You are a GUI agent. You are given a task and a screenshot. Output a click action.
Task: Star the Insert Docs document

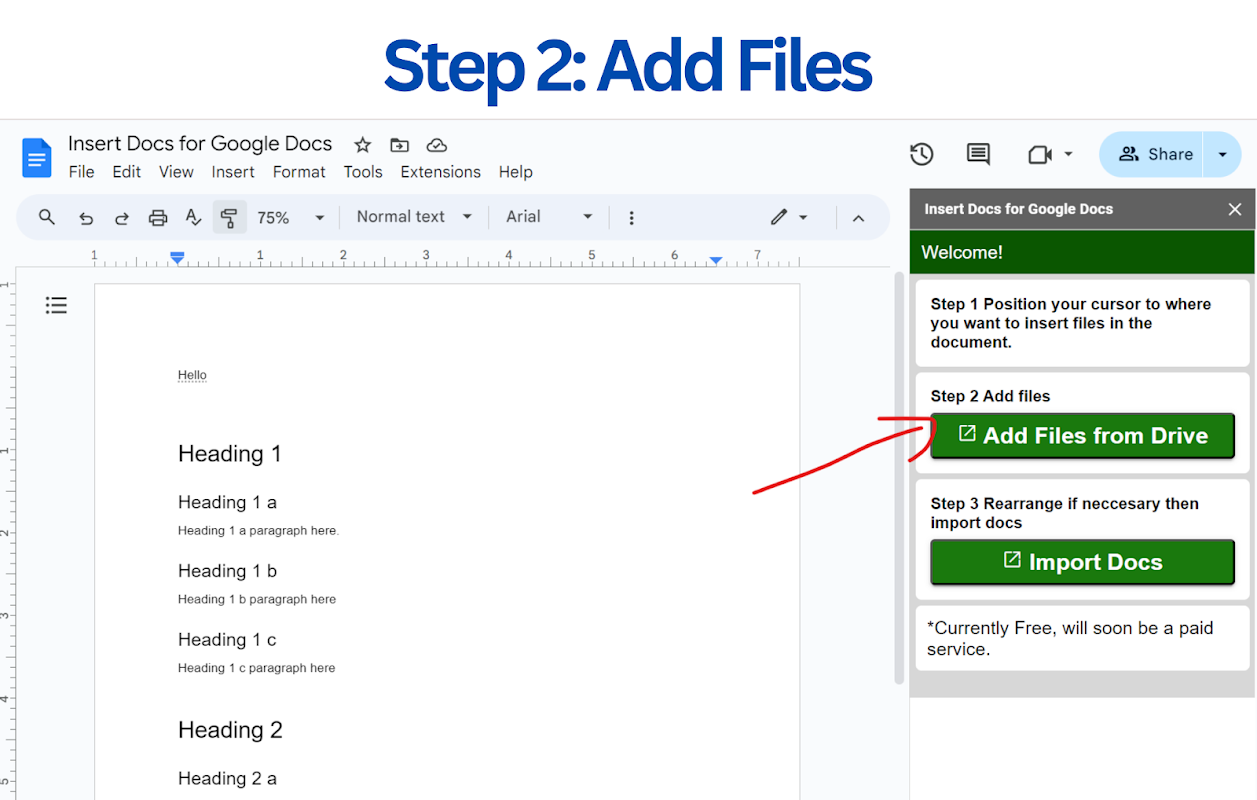click(x=363, y=145)
